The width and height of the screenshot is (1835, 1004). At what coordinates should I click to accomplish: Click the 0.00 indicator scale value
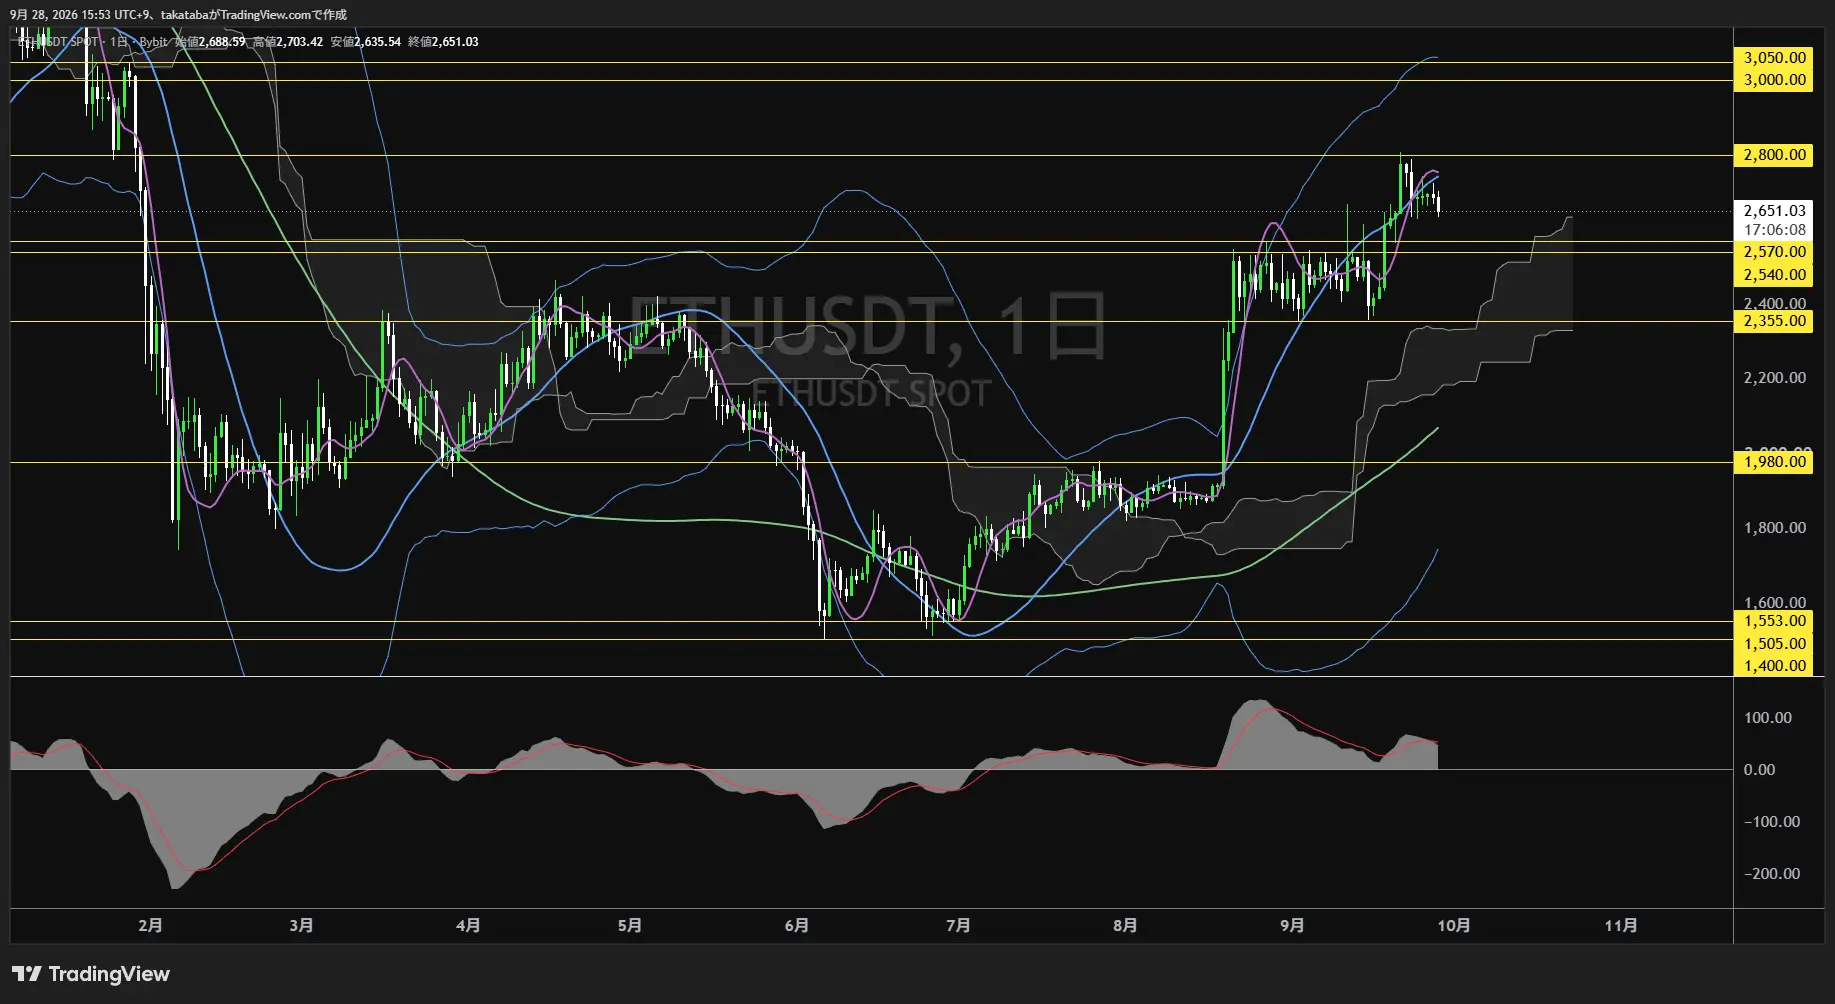pyautogui.click(x=1759, y=770)
